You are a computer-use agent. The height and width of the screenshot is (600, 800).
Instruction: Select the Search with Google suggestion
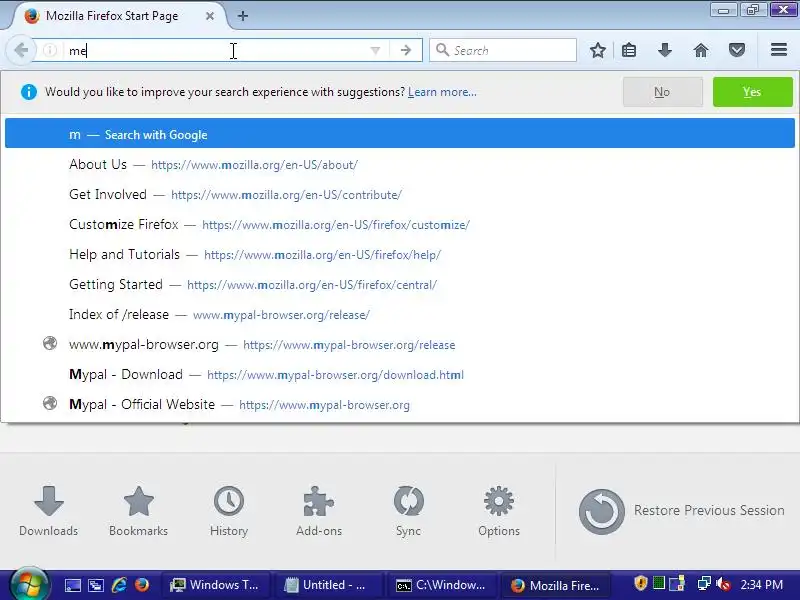pyautogui.click(x=400, y=135)
